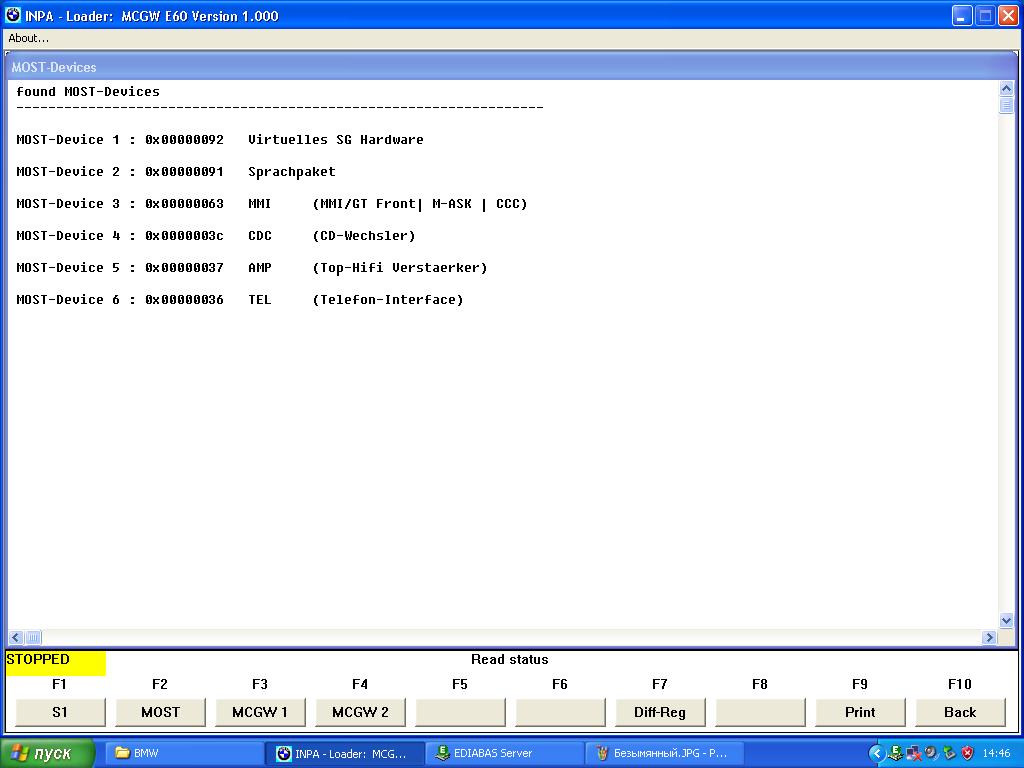Click the MOST-Devices panel title

pyautogui.click(x=54, y=67)
